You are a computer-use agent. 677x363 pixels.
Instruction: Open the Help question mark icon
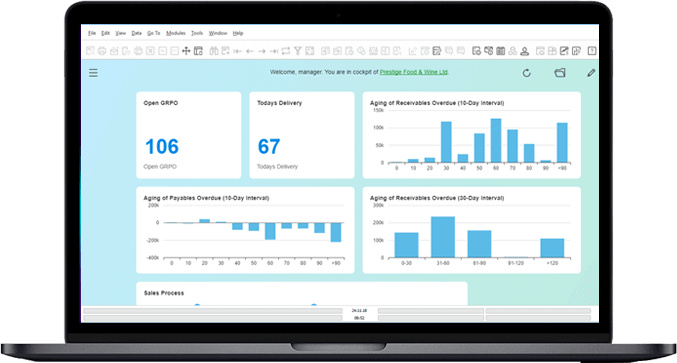point(592,51)
